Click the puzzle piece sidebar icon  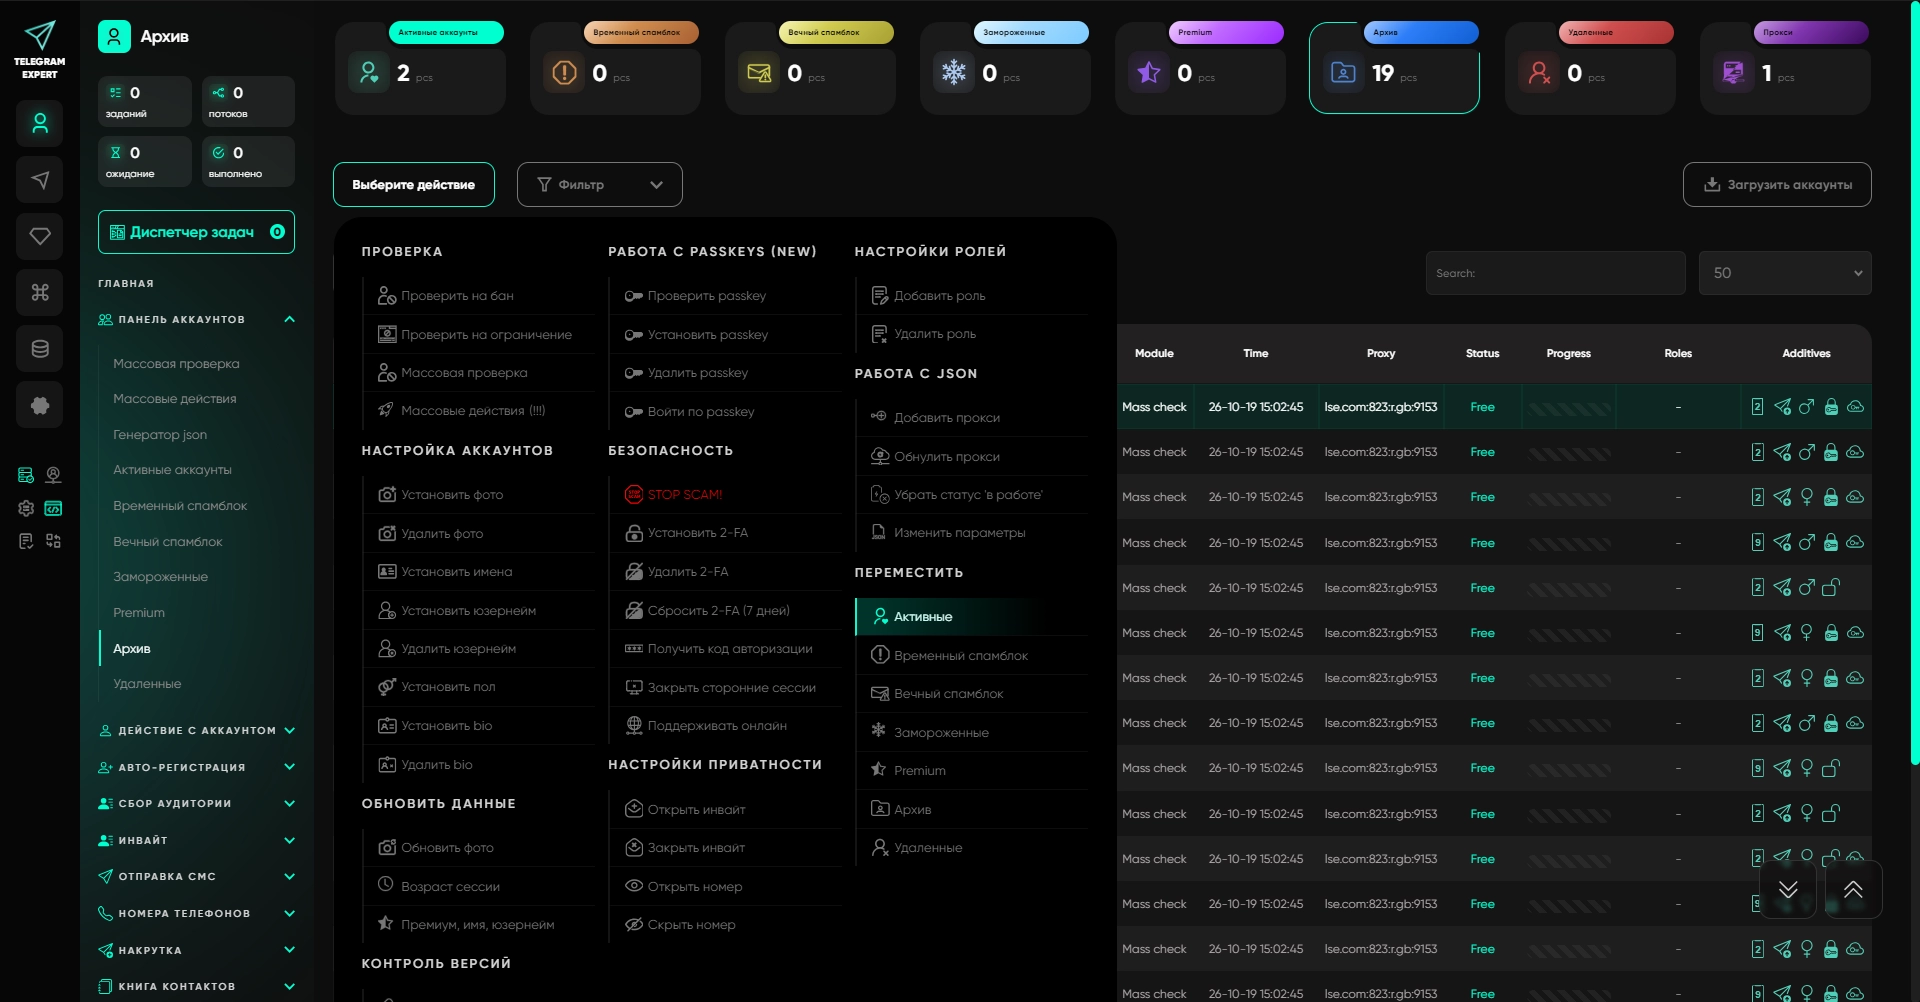40,405
